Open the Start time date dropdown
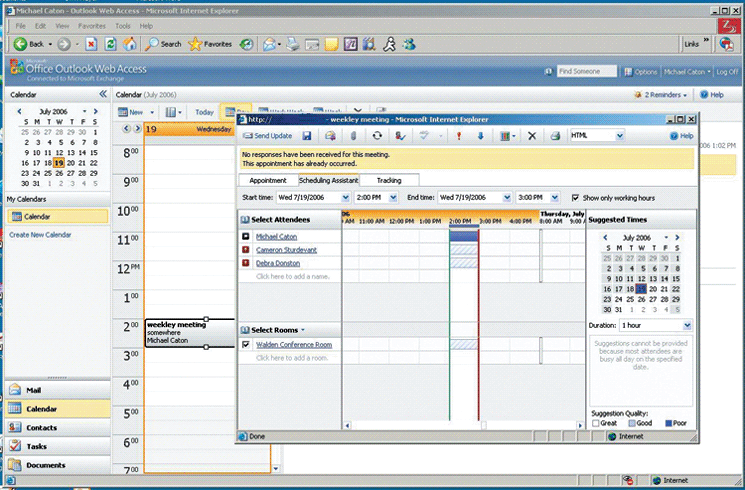This screenshot has width=745, height=490. (x=345, y=198)
